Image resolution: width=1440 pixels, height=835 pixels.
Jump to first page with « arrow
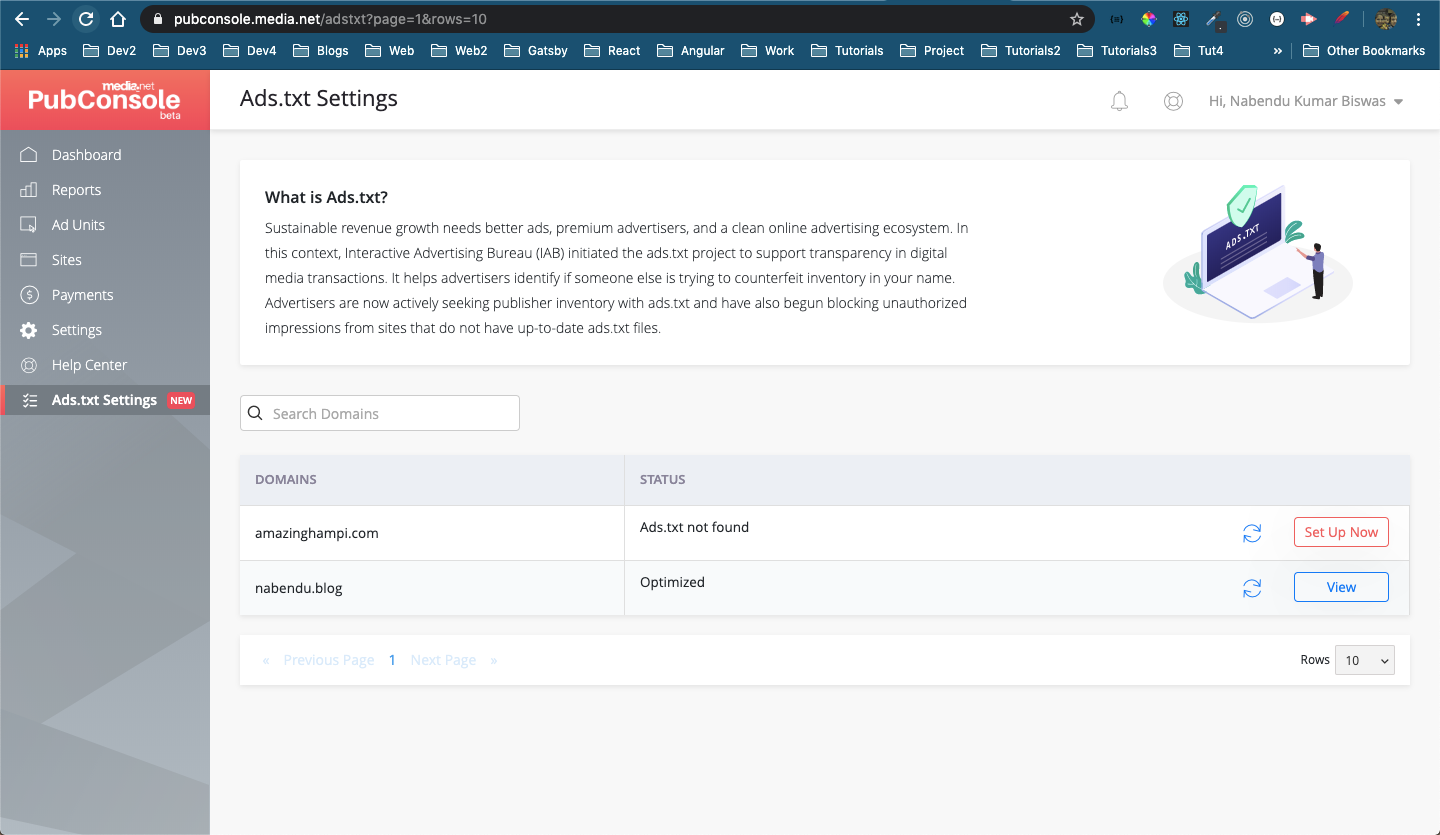[266, 660]
